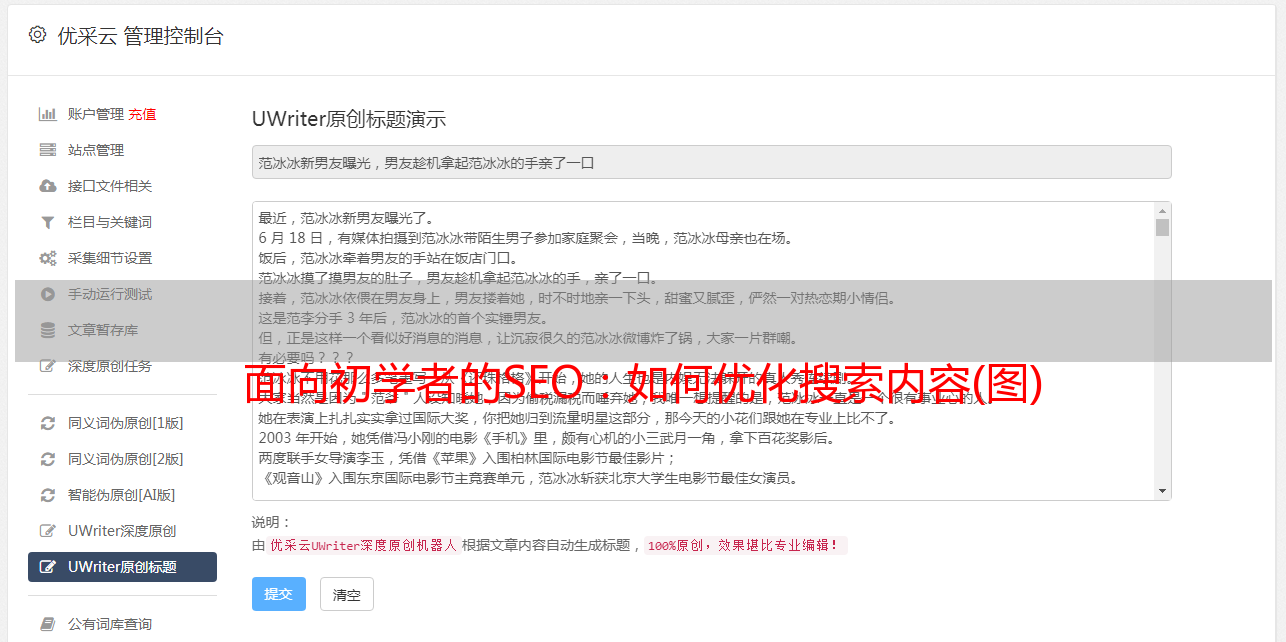
Task: Click the textarea scrollbar down arrow
Action: [1162, 491]
